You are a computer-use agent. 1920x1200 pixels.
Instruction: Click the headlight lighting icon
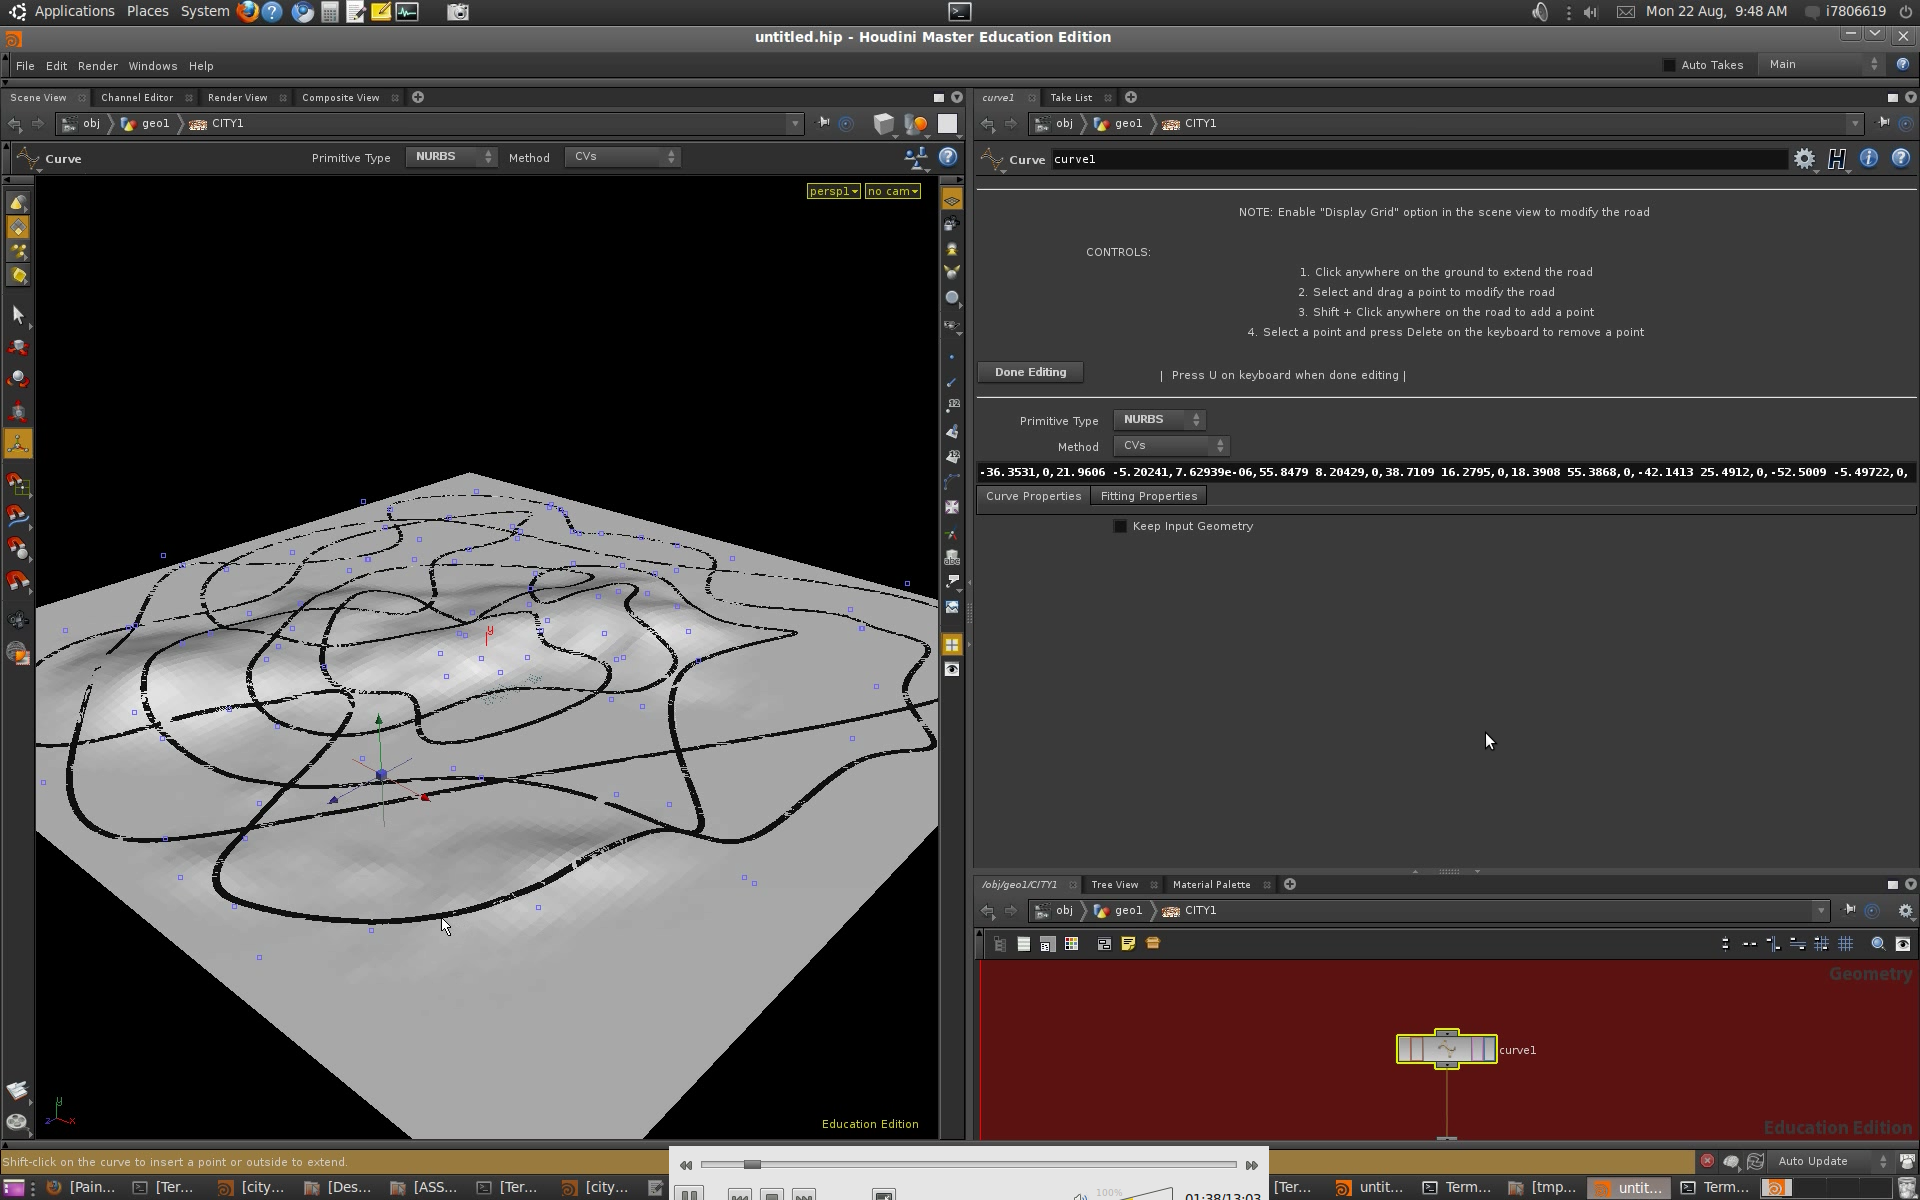click(x=952, y=249)
